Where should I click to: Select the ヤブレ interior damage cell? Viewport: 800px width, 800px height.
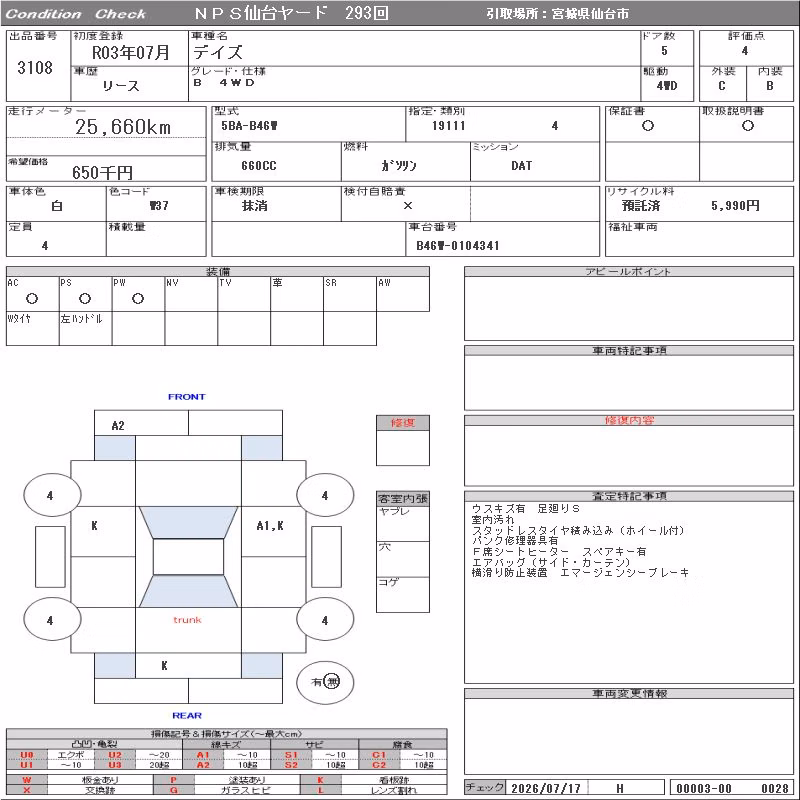coord(403,523)
